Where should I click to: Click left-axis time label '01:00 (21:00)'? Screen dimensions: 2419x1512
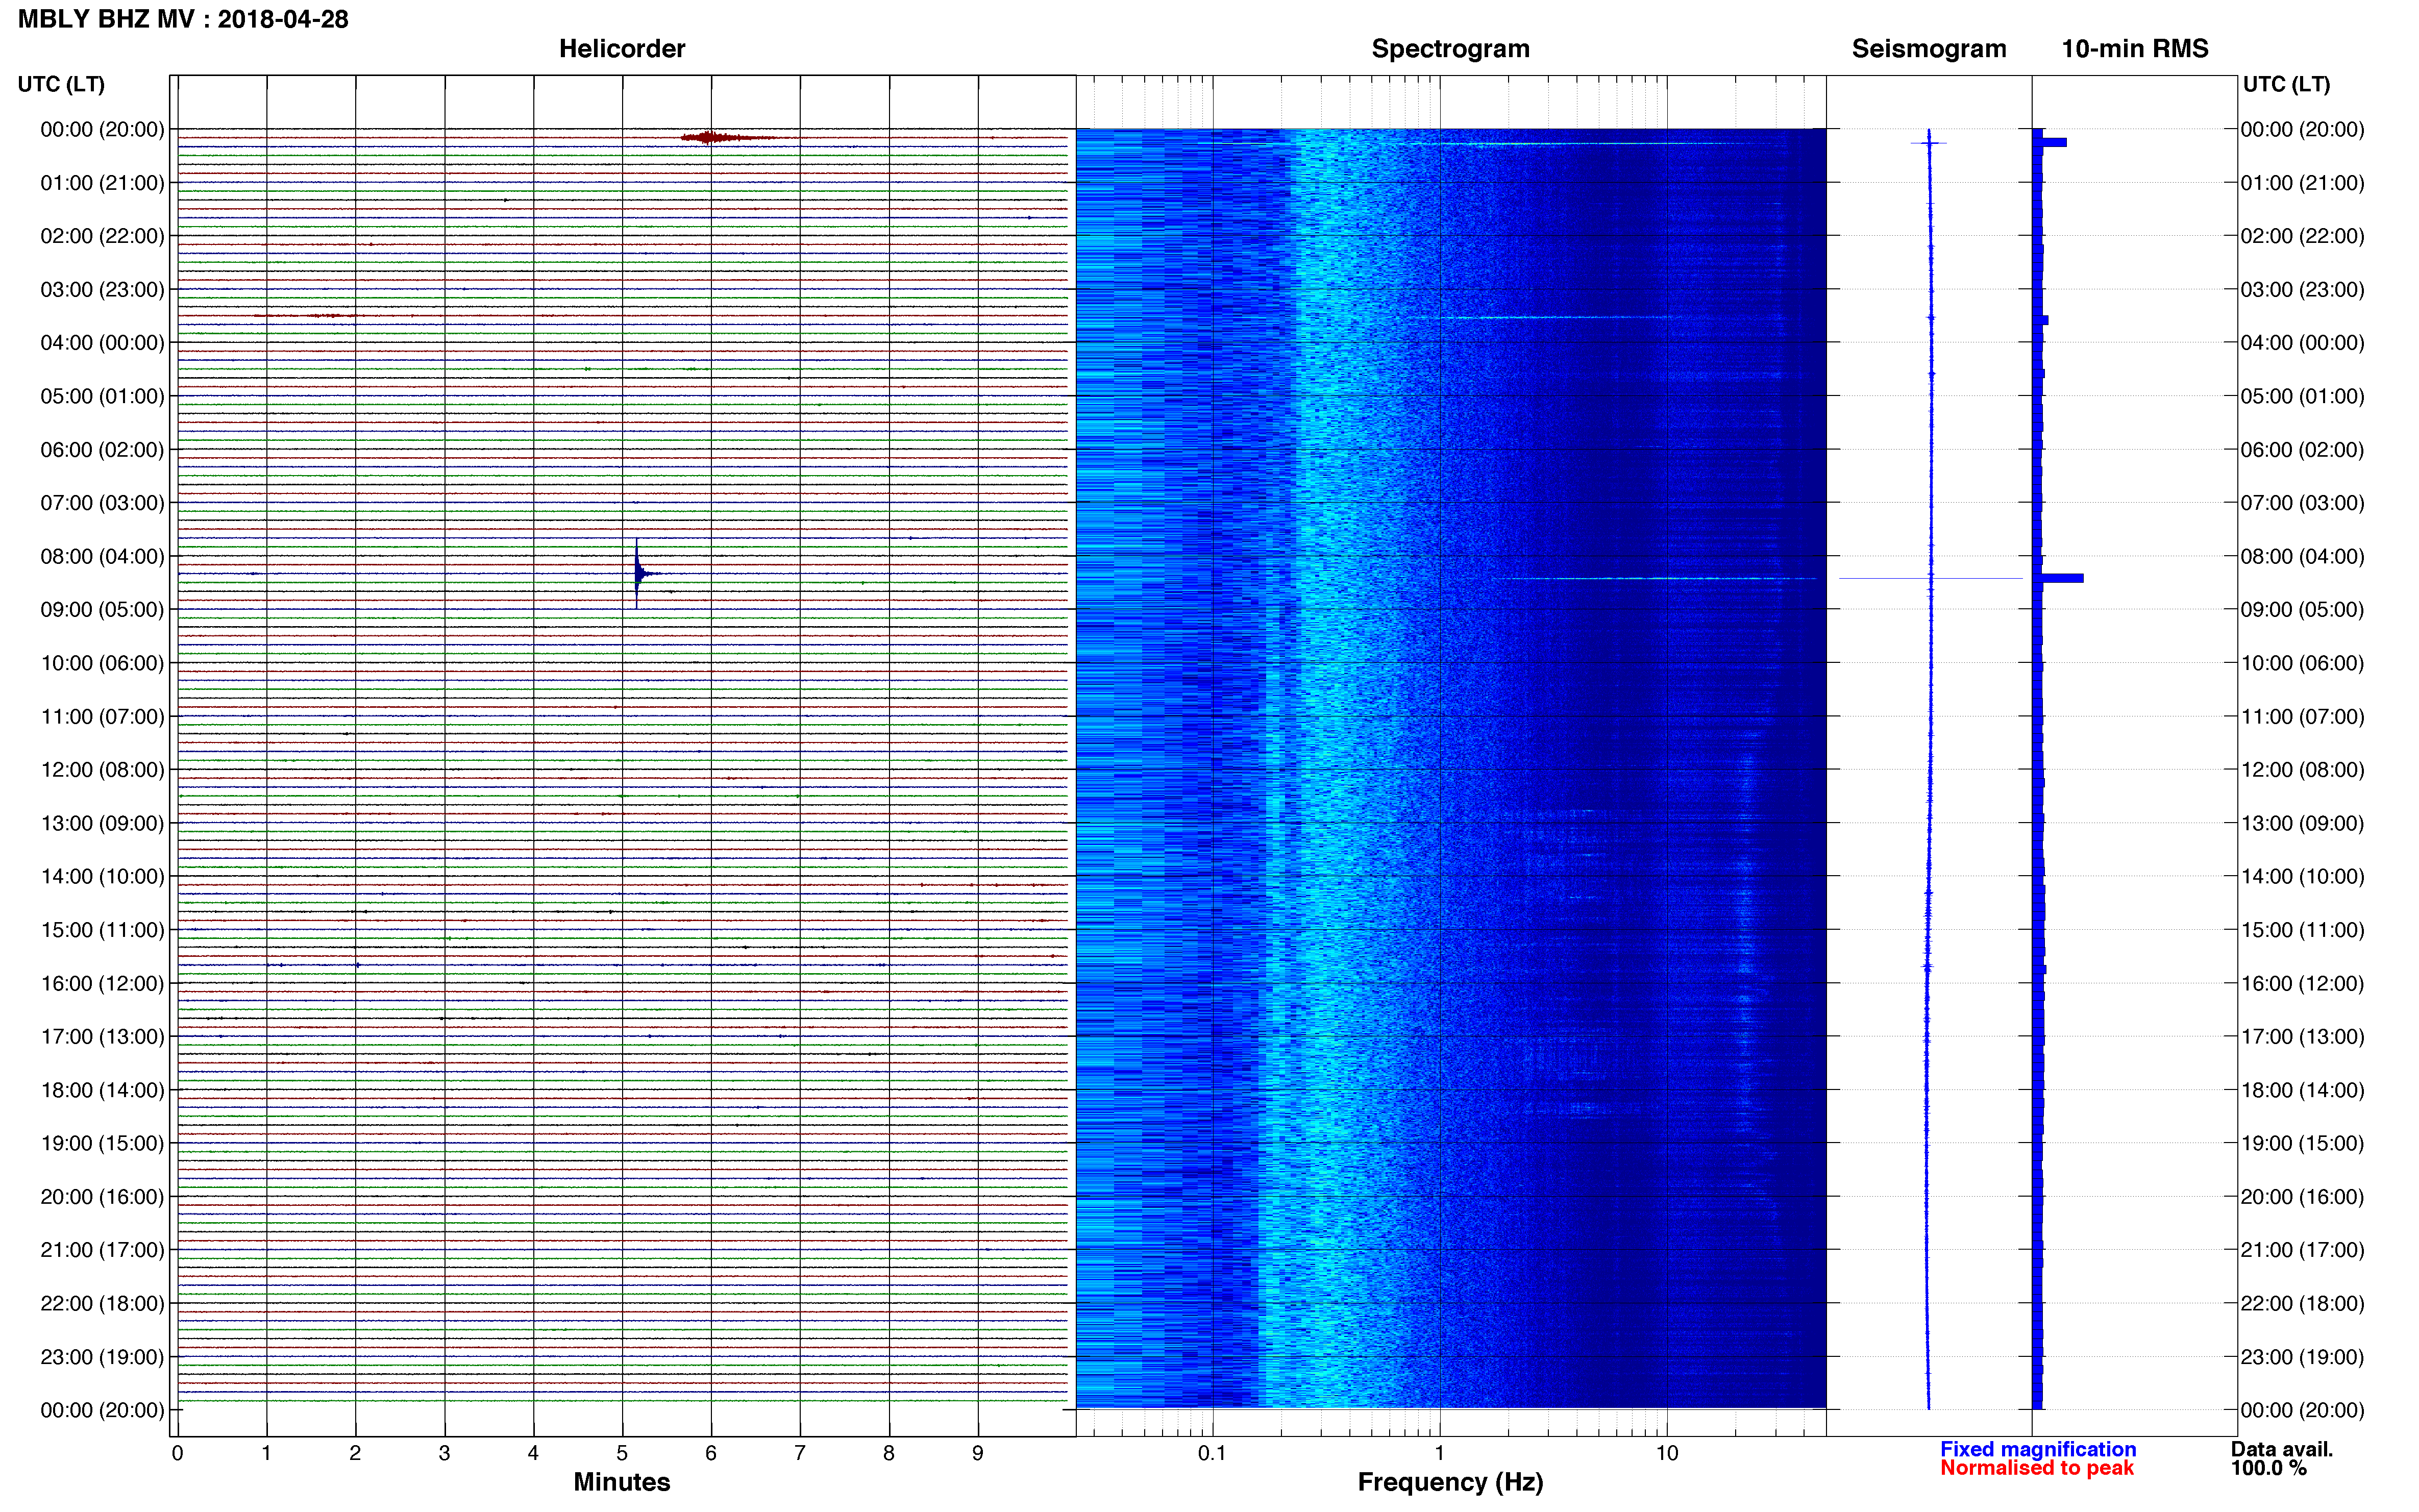pos(102,183)
